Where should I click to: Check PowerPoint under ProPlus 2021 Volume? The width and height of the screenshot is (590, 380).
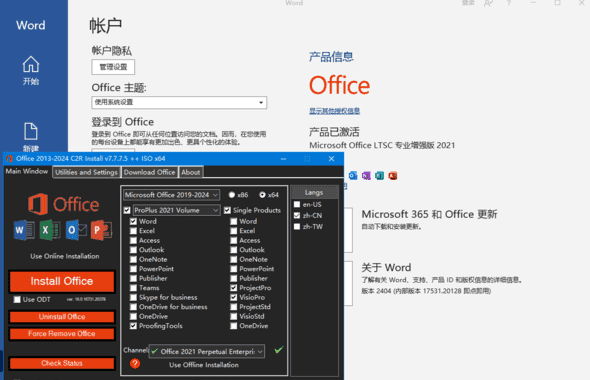[133, 269]
